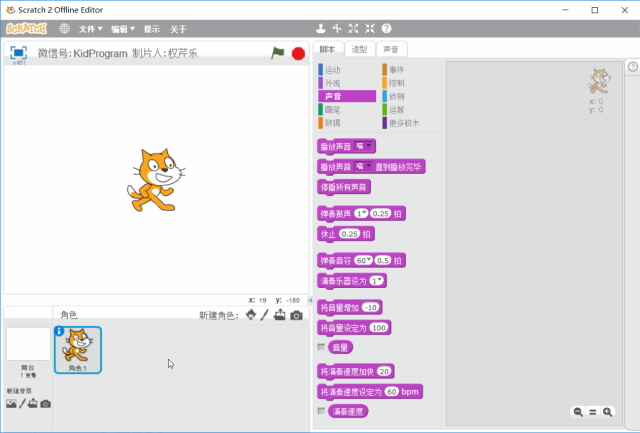Zoom in the scripts area
This screenshot has height=433, width=640.
click(x=608, y=411)
